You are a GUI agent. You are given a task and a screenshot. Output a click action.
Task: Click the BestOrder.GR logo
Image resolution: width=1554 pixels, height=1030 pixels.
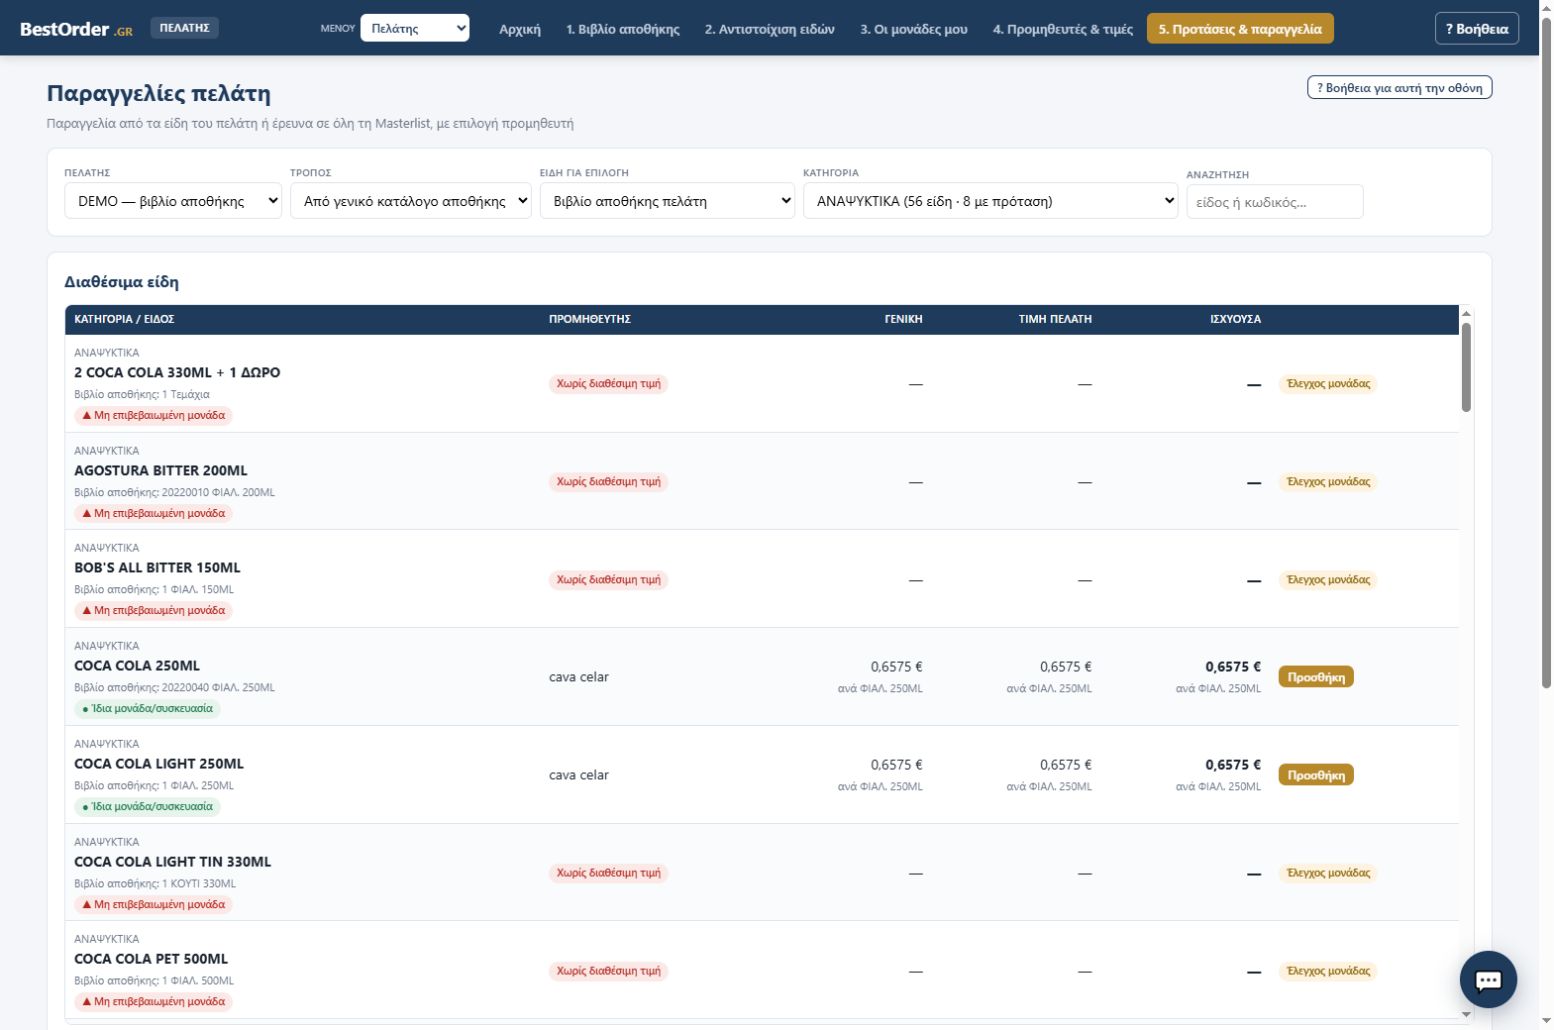pyautogui.click(x=76, y=29)
